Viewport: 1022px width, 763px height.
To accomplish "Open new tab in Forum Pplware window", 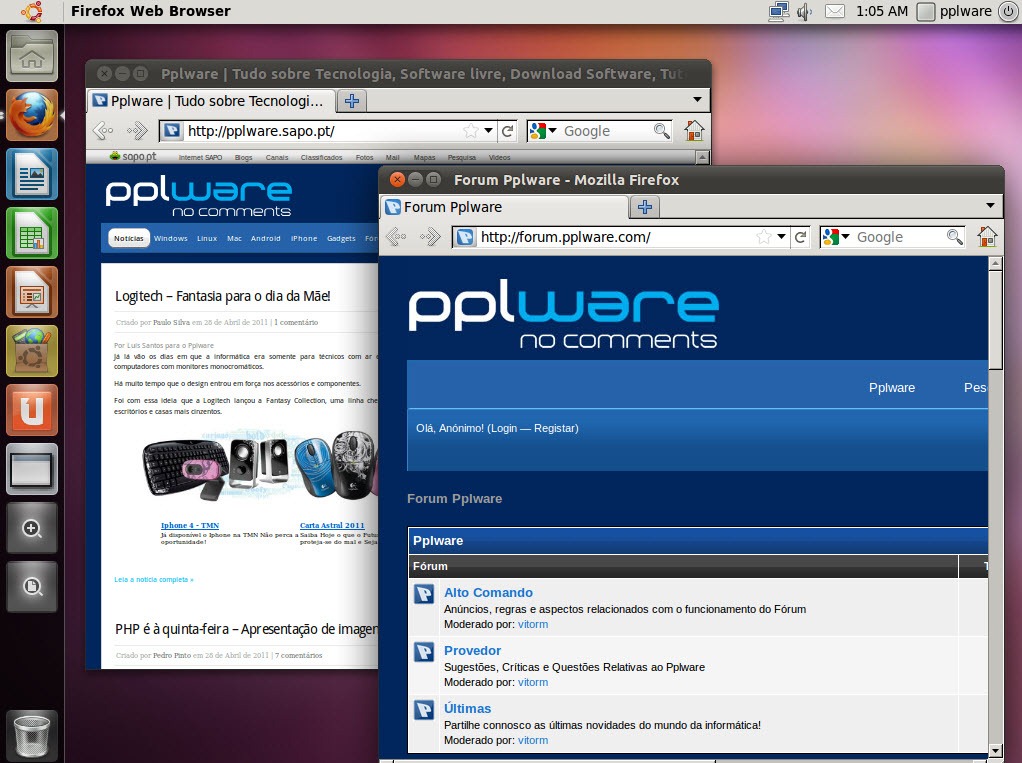I will (645, 207).
